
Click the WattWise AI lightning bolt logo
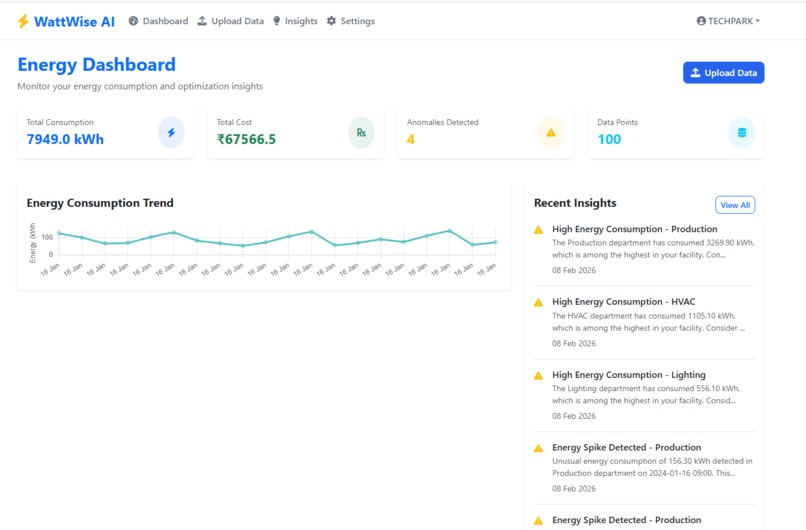23,21
